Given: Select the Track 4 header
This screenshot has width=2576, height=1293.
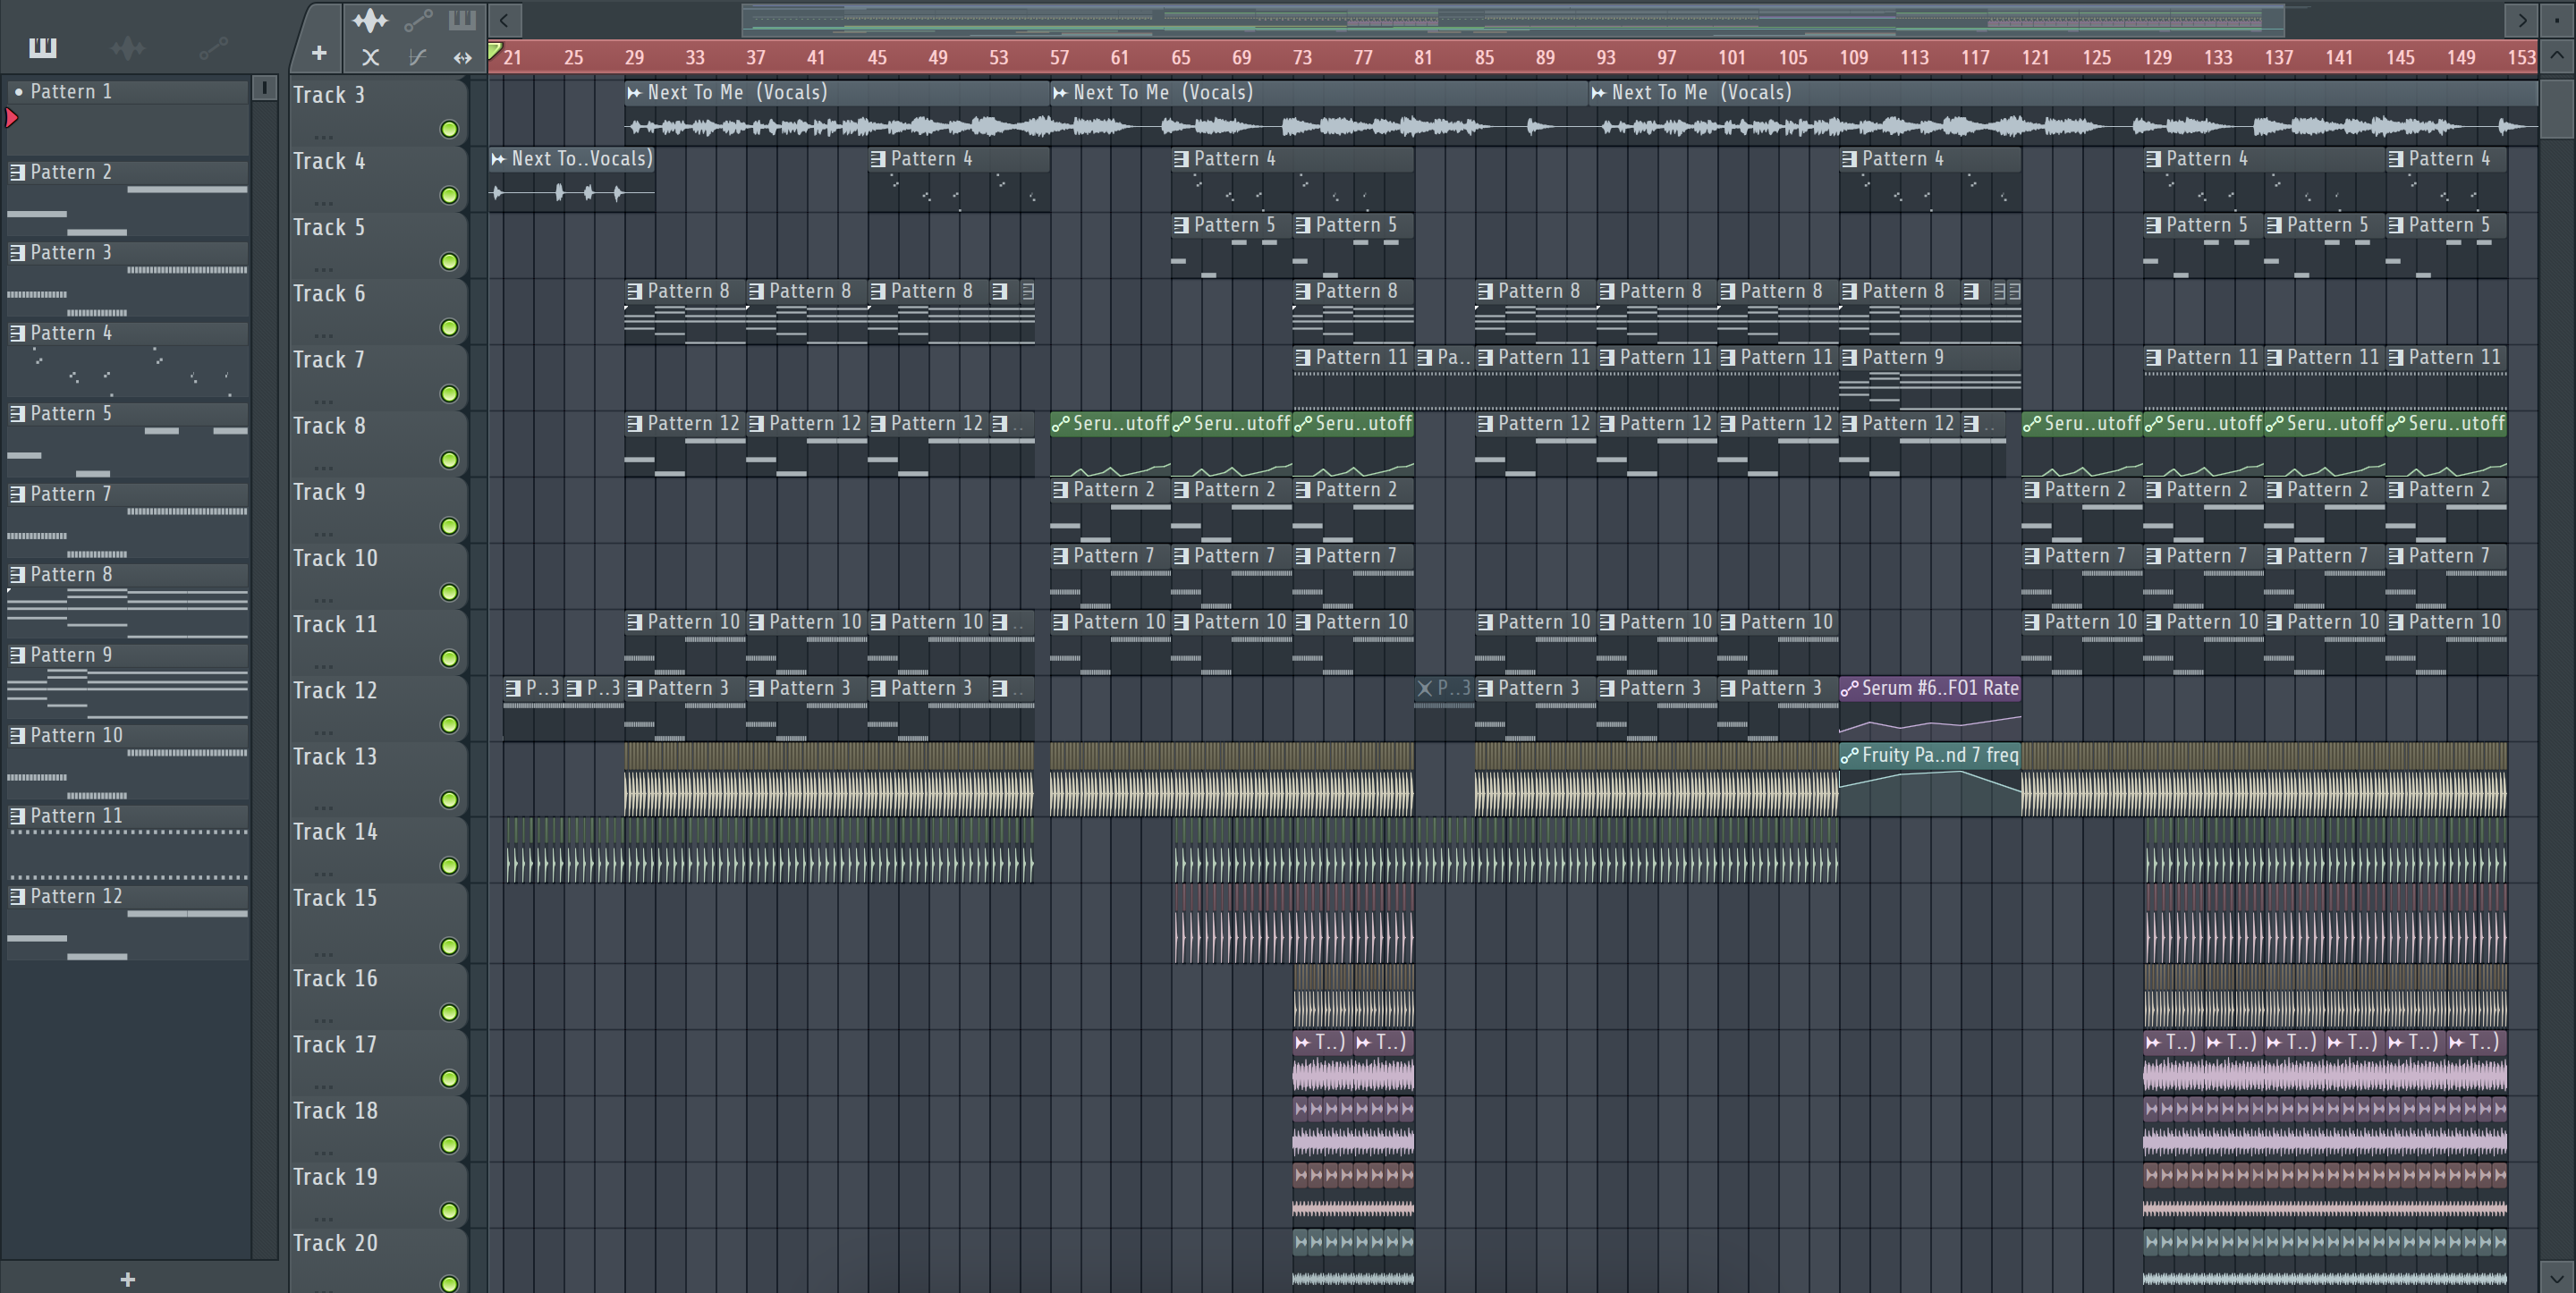Looking at the screenshot, I should (x=378, y=178).
